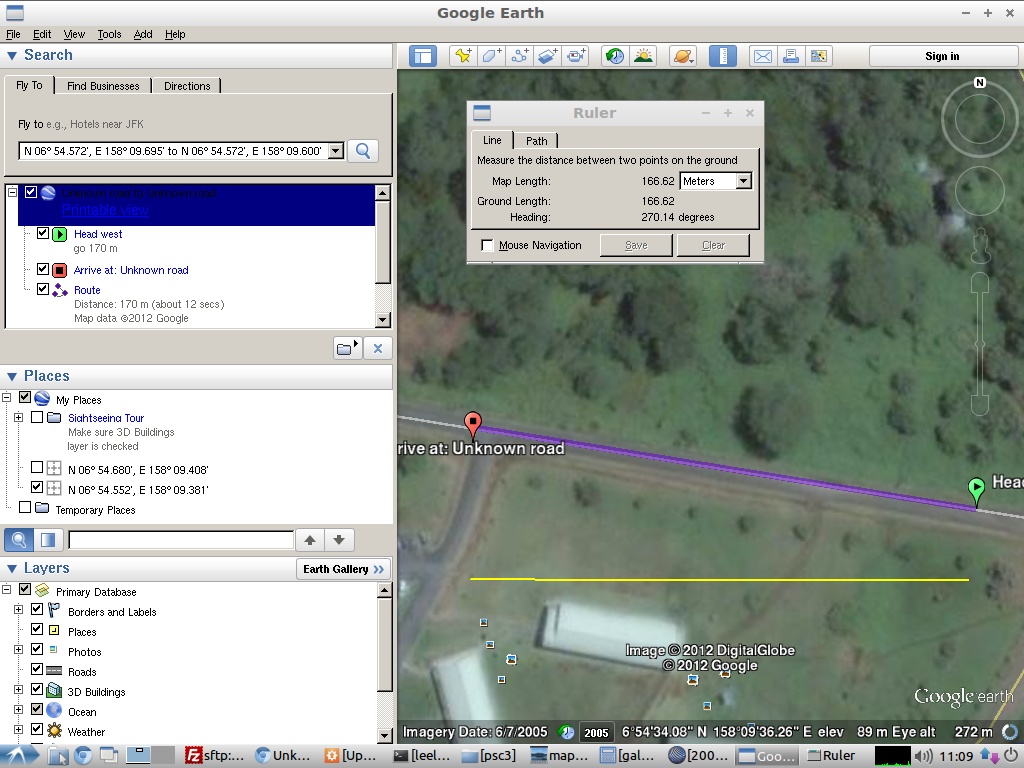Add a placemark with the pushpin icon
Viewport: 1024px width, 768px height.
(x=463, y=56)
